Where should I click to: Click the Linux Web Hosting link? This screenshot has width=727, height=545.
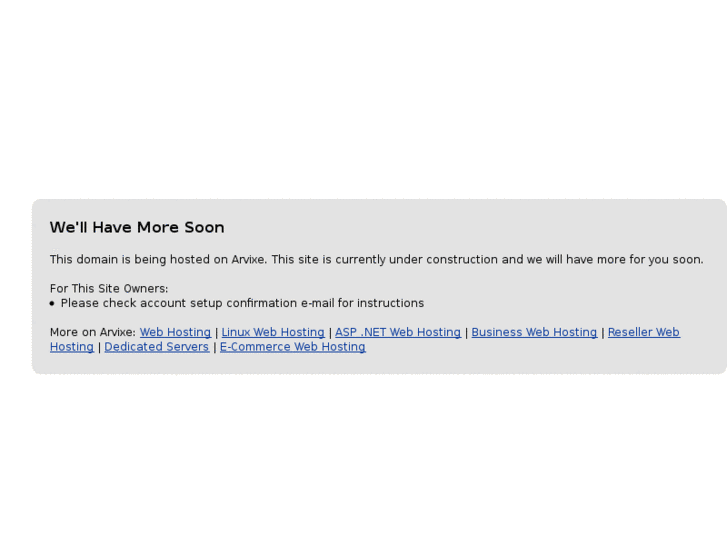click(273, 333)
